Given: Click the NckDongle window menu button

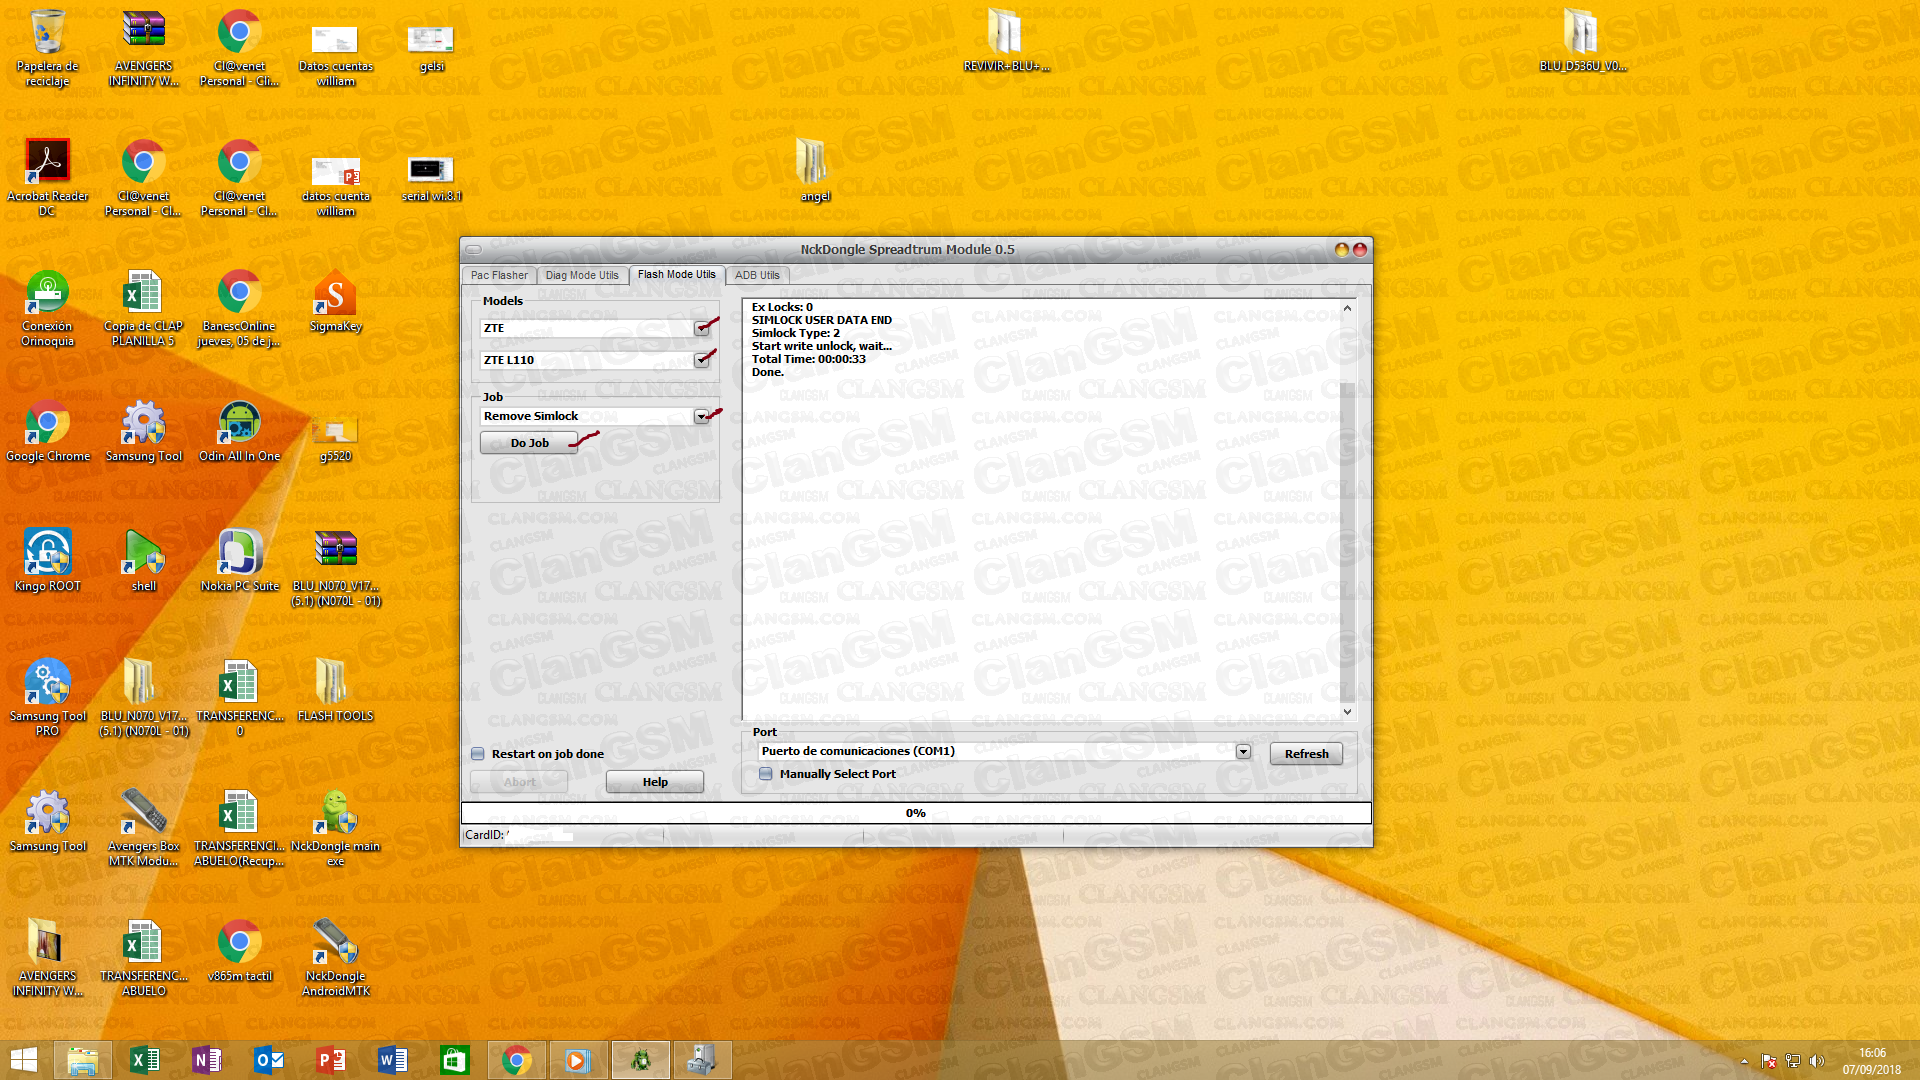Looking at the screenshot, I should pos(474,249).
